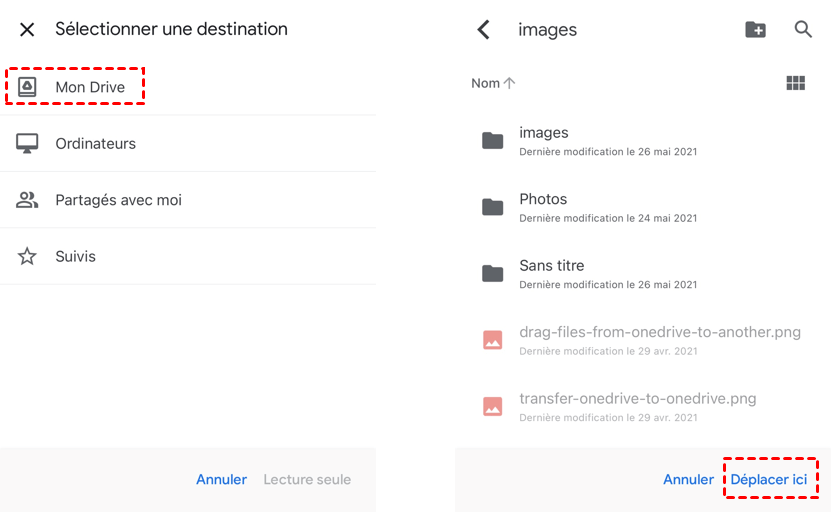831x512 pixels.
Task: Close the destination picker with X
Action: [27, 30]
